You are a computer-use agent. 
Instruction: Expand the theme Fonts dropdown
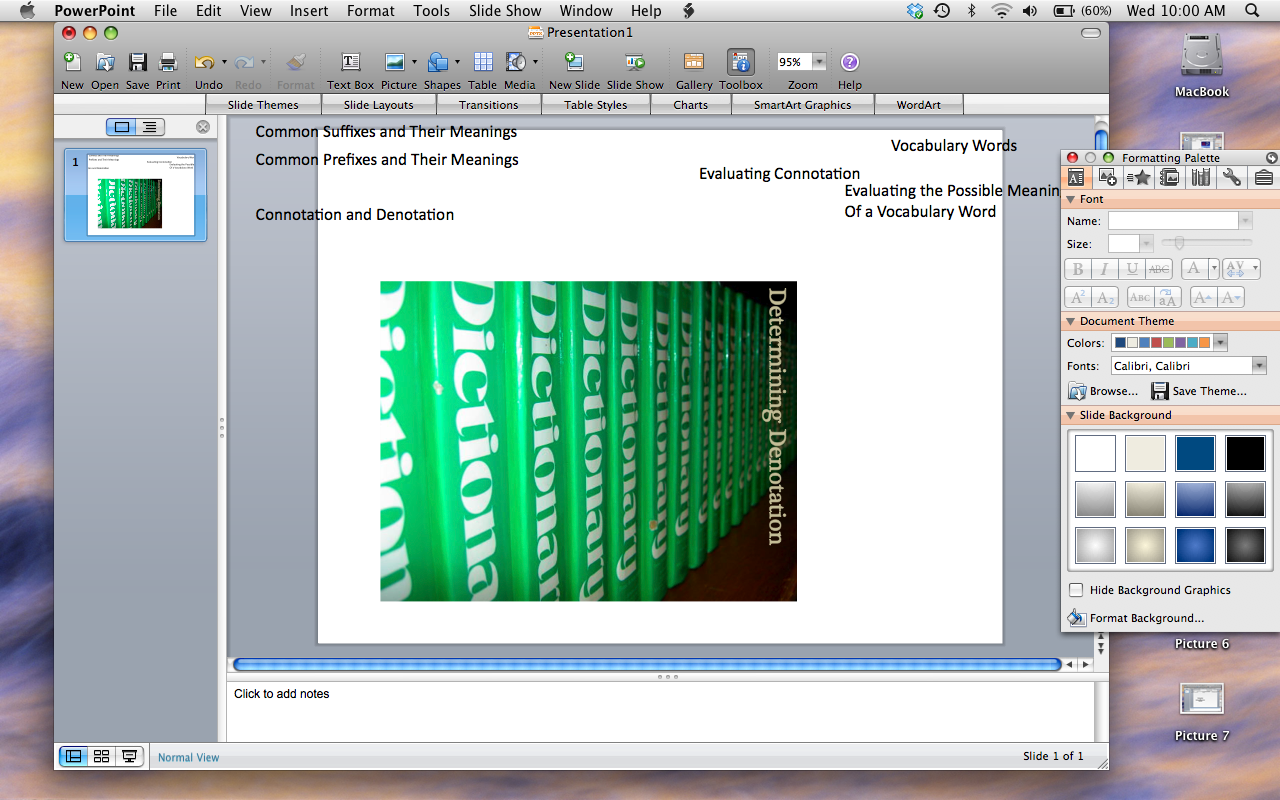pos(1258,366)
